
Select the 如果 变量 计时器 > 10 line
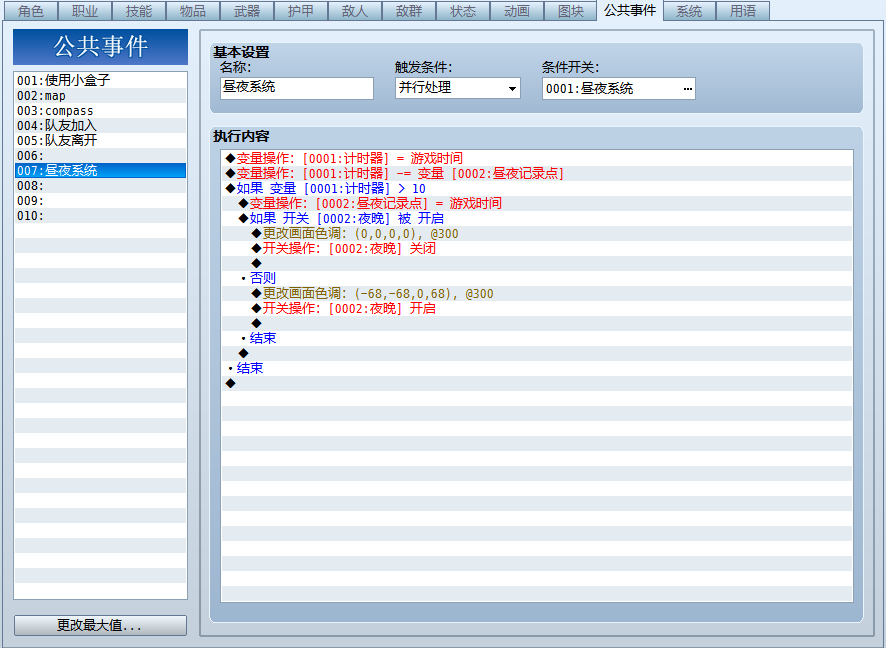pyautogui.click(x=537, y=188)
